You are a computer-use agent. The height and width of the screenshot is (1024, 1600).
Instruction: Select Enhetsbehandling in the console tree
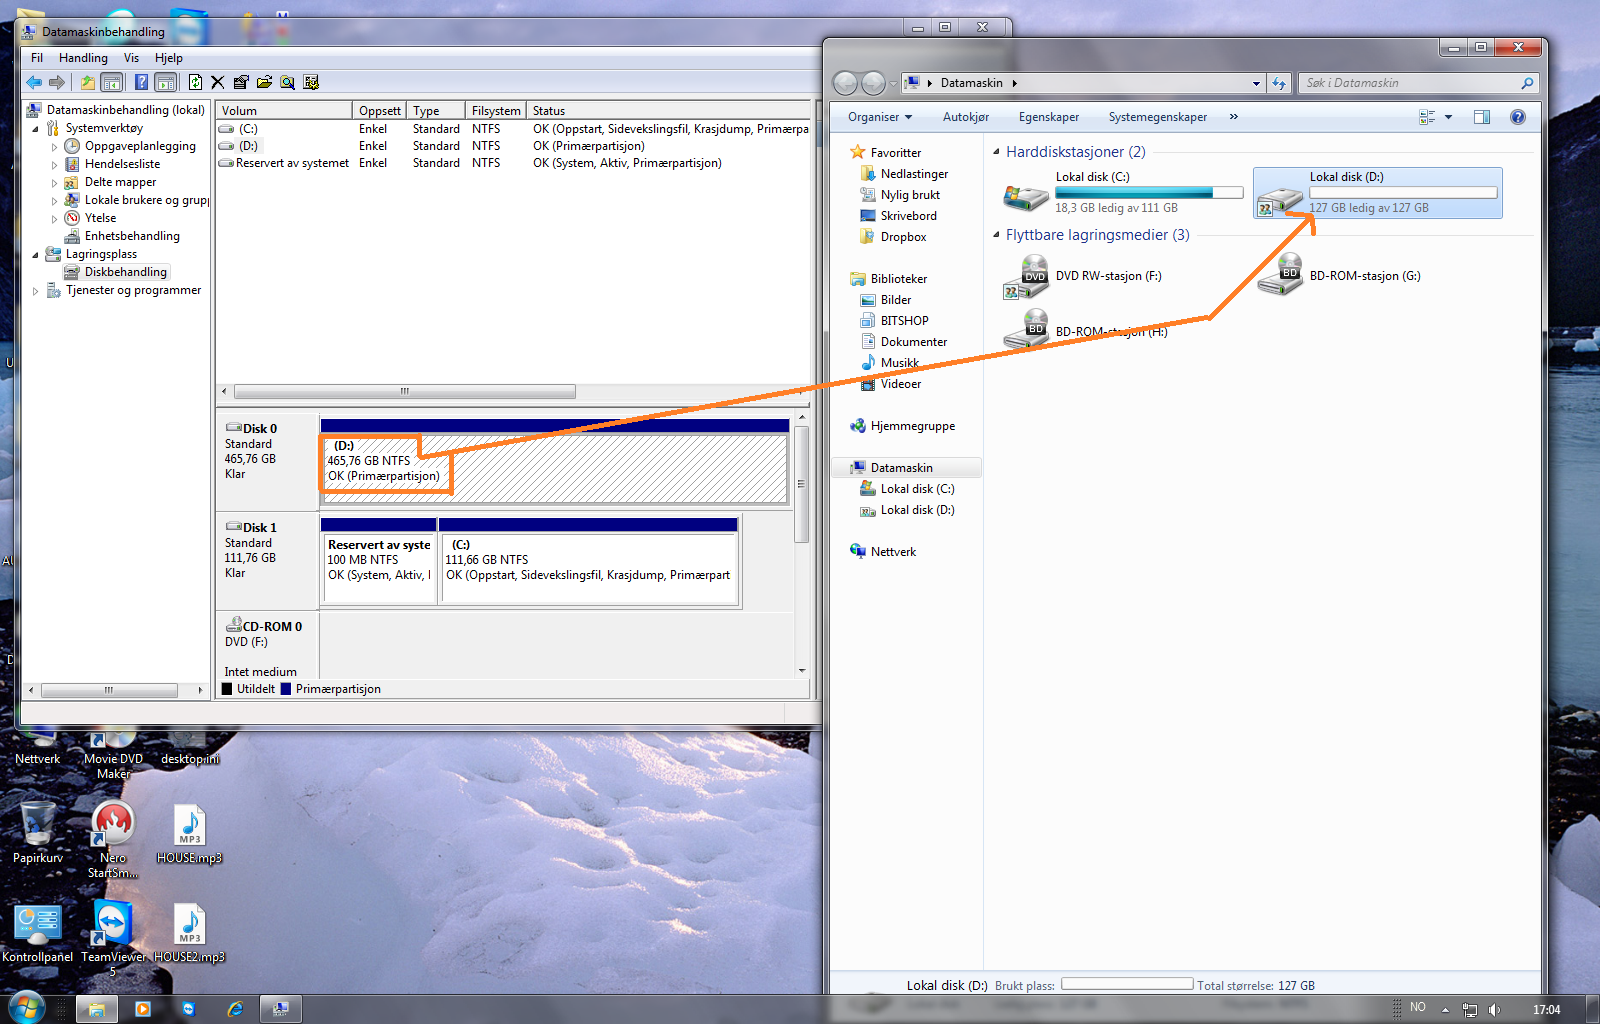(131, 236)
